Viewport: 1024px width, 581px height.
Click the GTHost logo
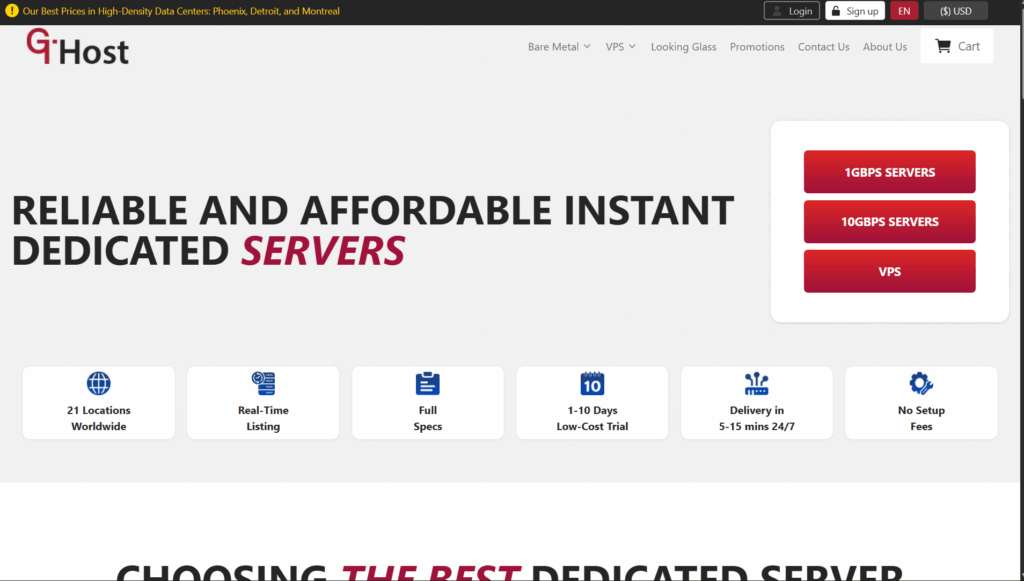(78, 47)
